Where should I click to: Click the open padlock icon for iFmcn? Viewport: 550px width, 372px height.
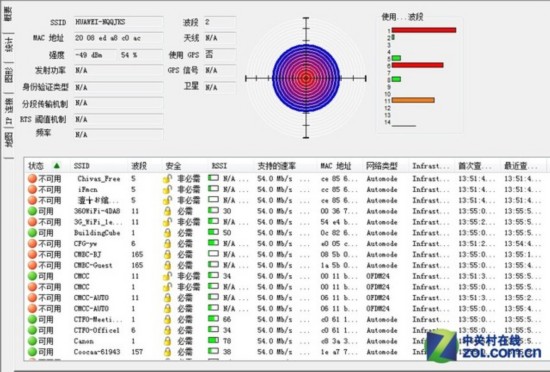(x=167, y=190)
